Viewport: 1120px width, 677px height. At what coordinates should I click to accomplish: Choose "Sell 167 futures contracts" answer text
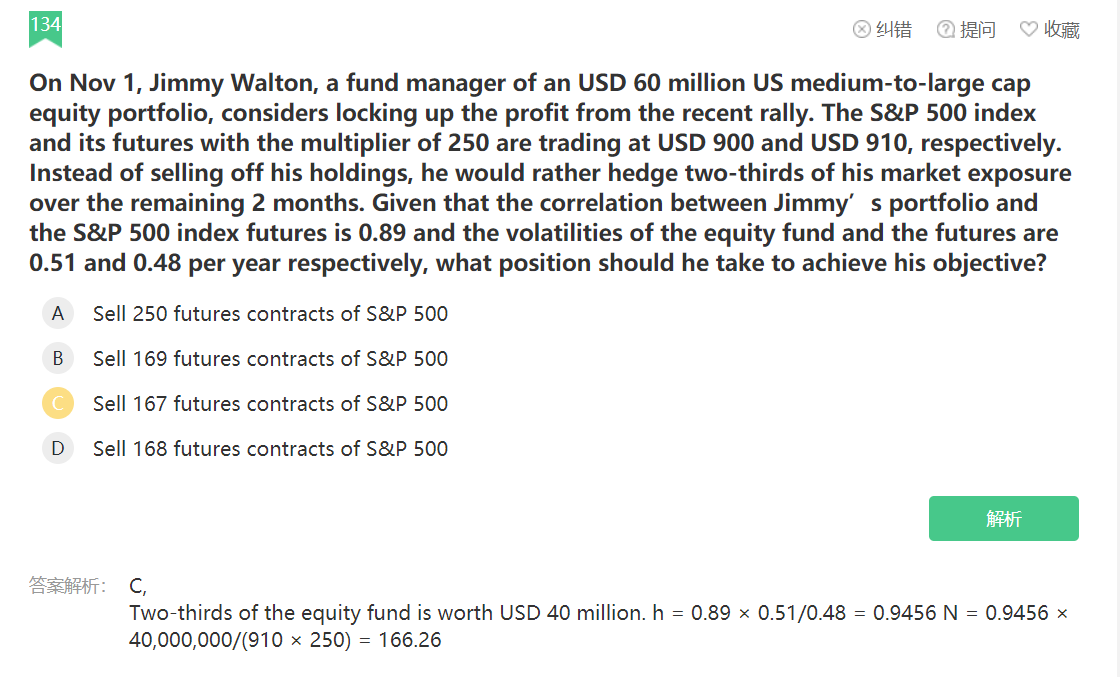tap(270, 404)
